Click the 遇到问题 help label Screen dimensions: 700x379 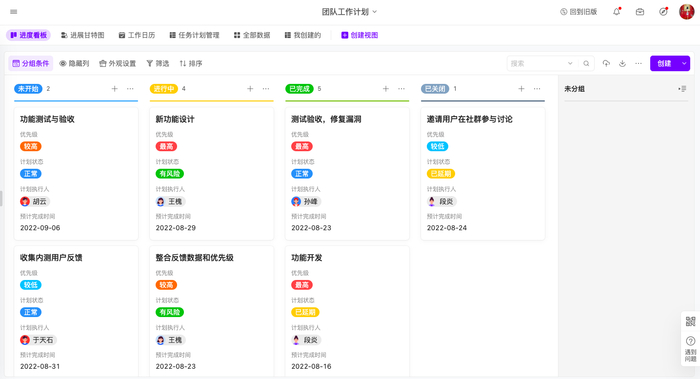click(690, 355)
